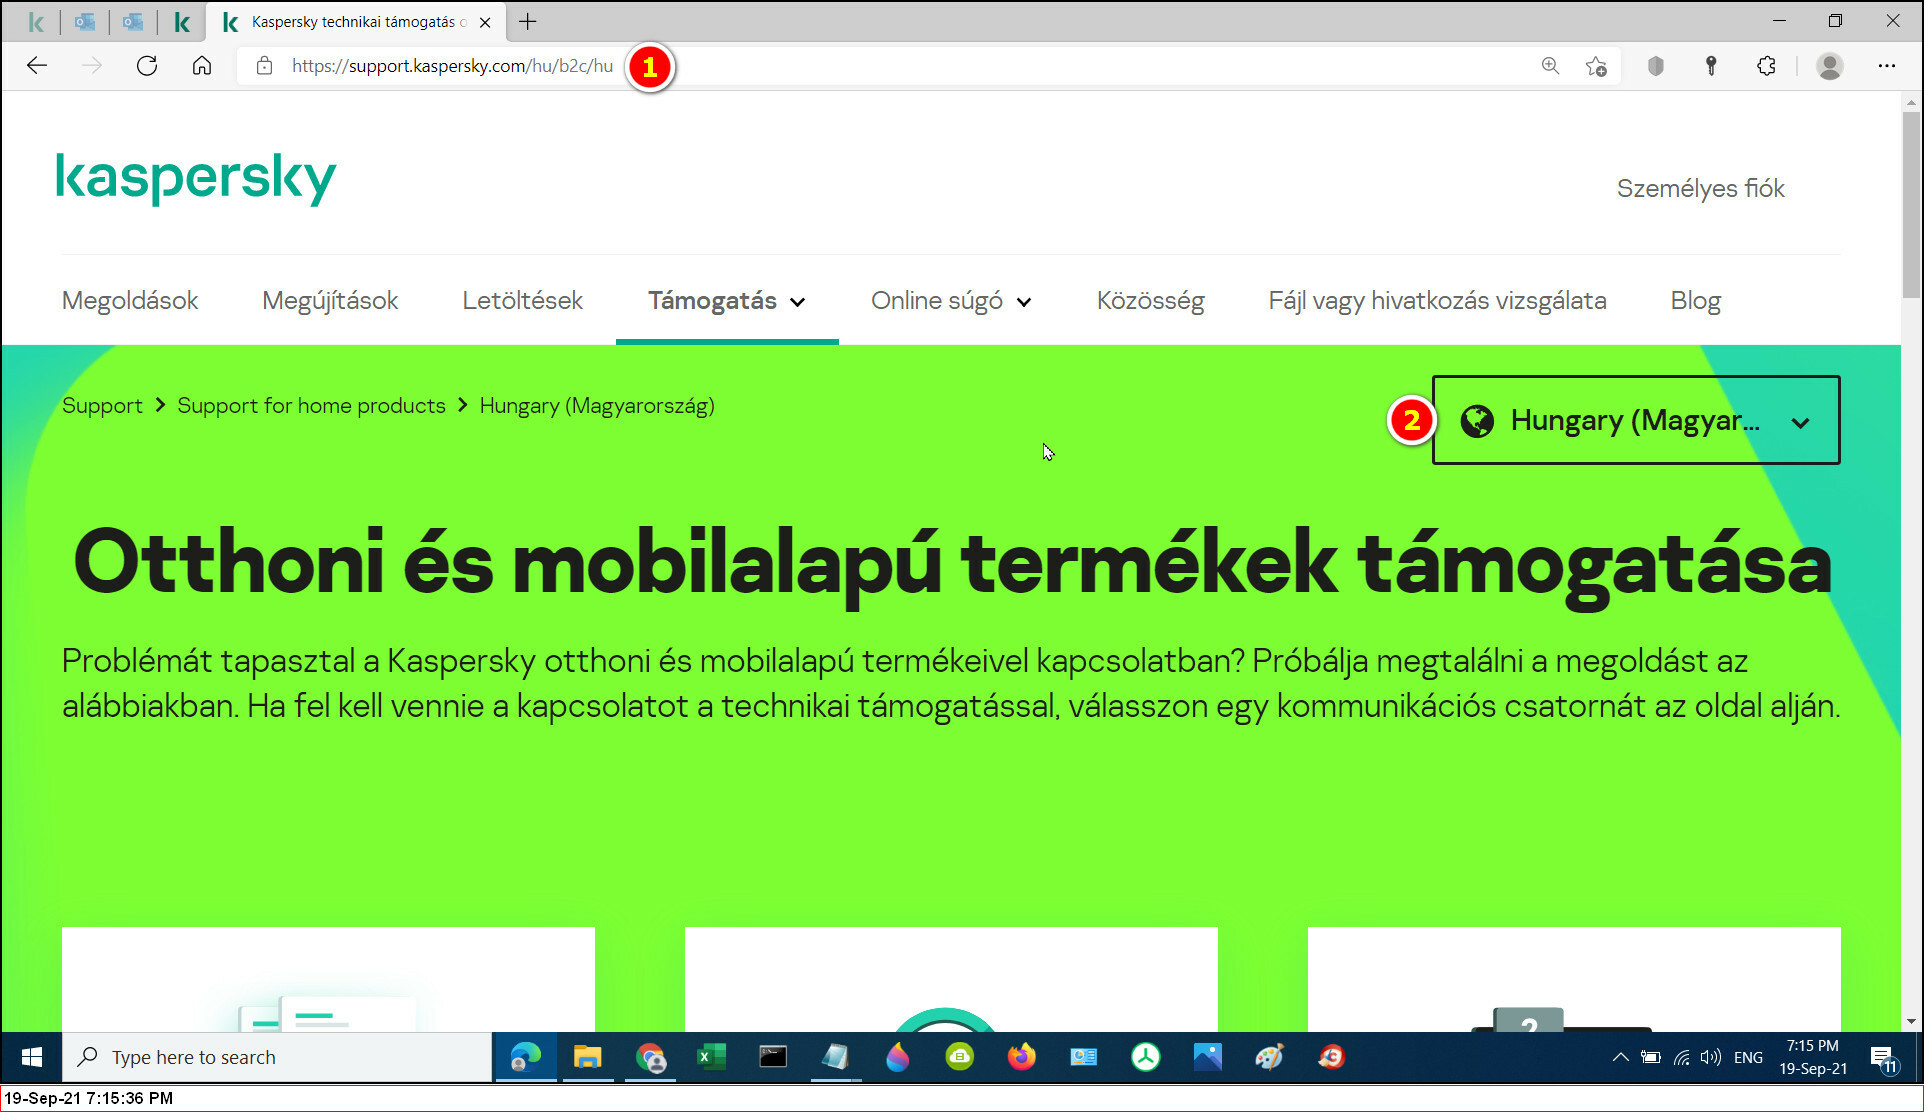Add this page to favorites star icon
The height and width of the screenshot is (1112, 1924).
pyautogui.click(x=1596, y=66)
